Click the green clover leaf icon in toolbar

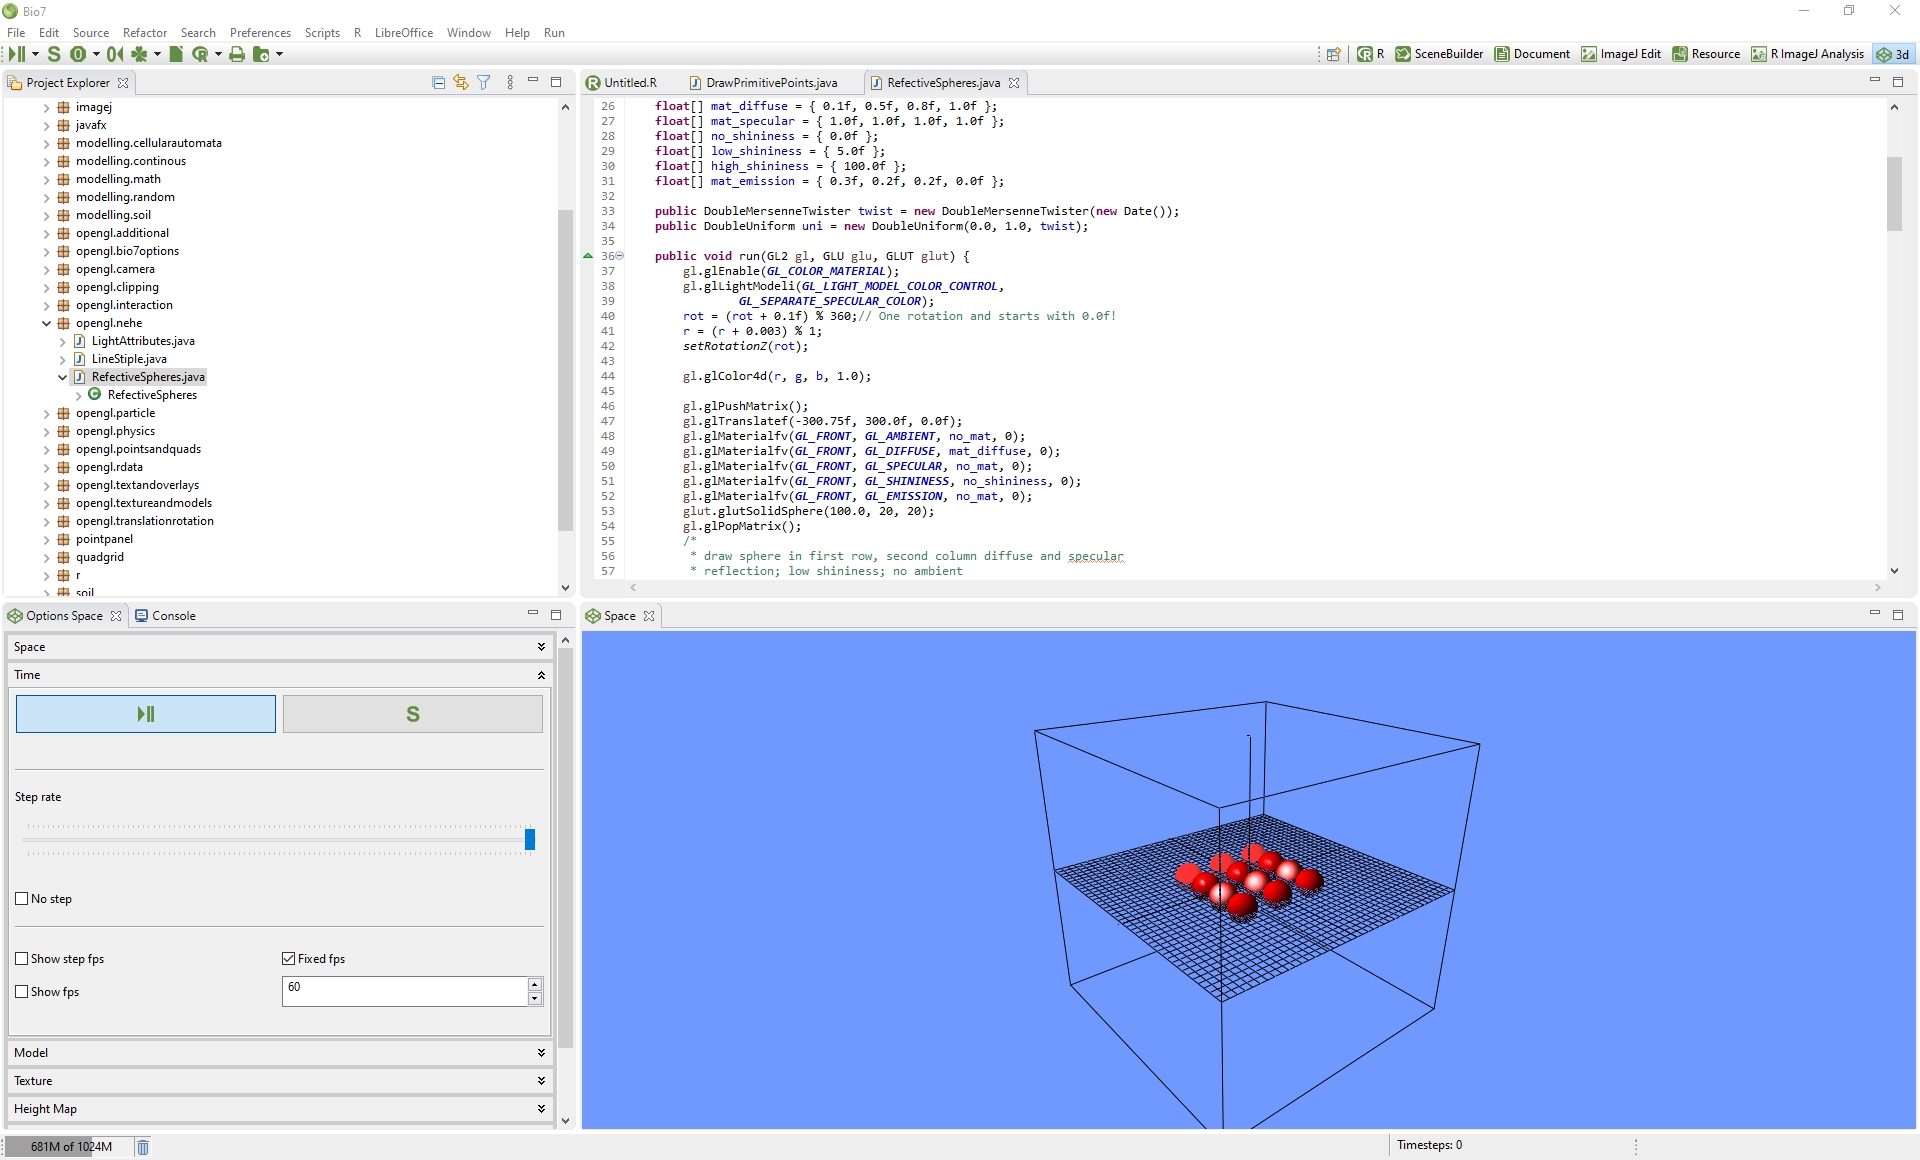point(140,54)
